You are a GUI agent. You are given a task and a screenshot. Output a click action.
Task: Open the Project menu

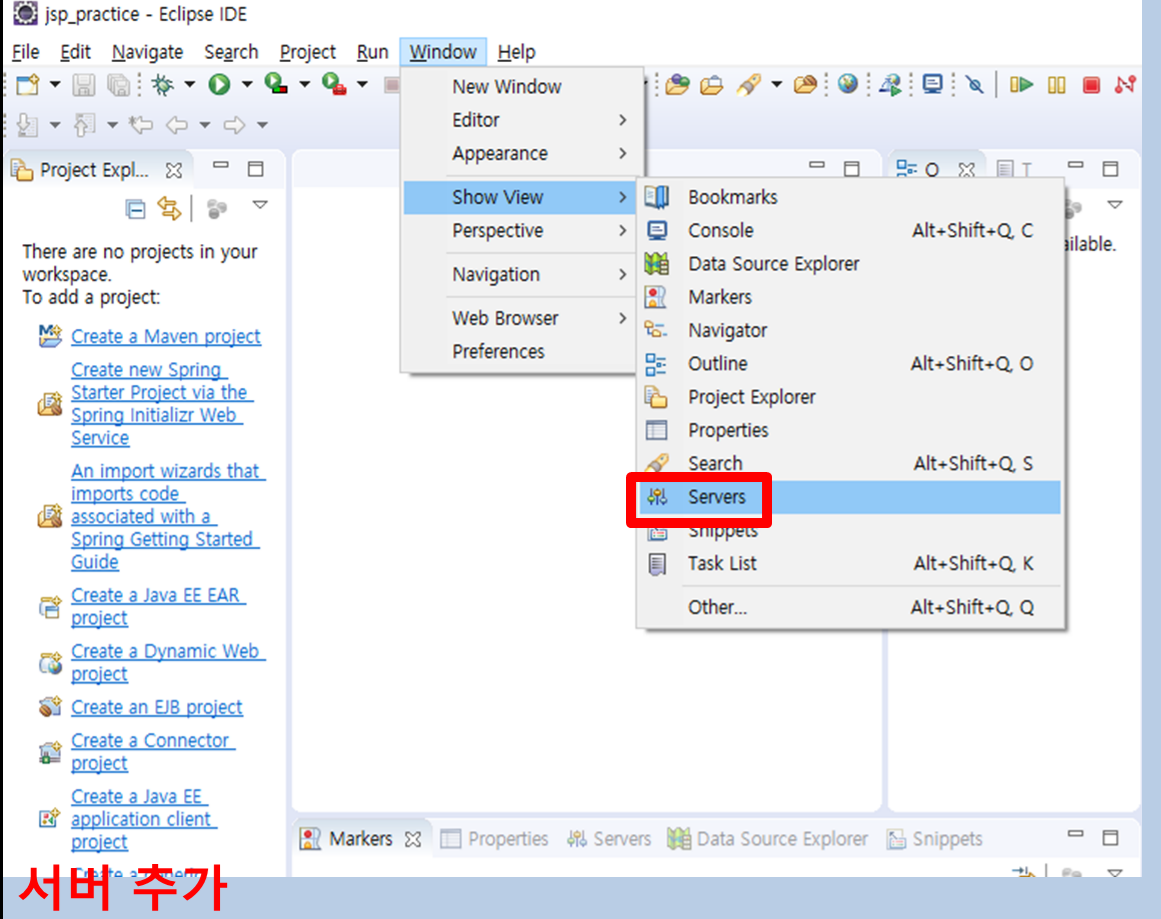(x=307, y=53)
